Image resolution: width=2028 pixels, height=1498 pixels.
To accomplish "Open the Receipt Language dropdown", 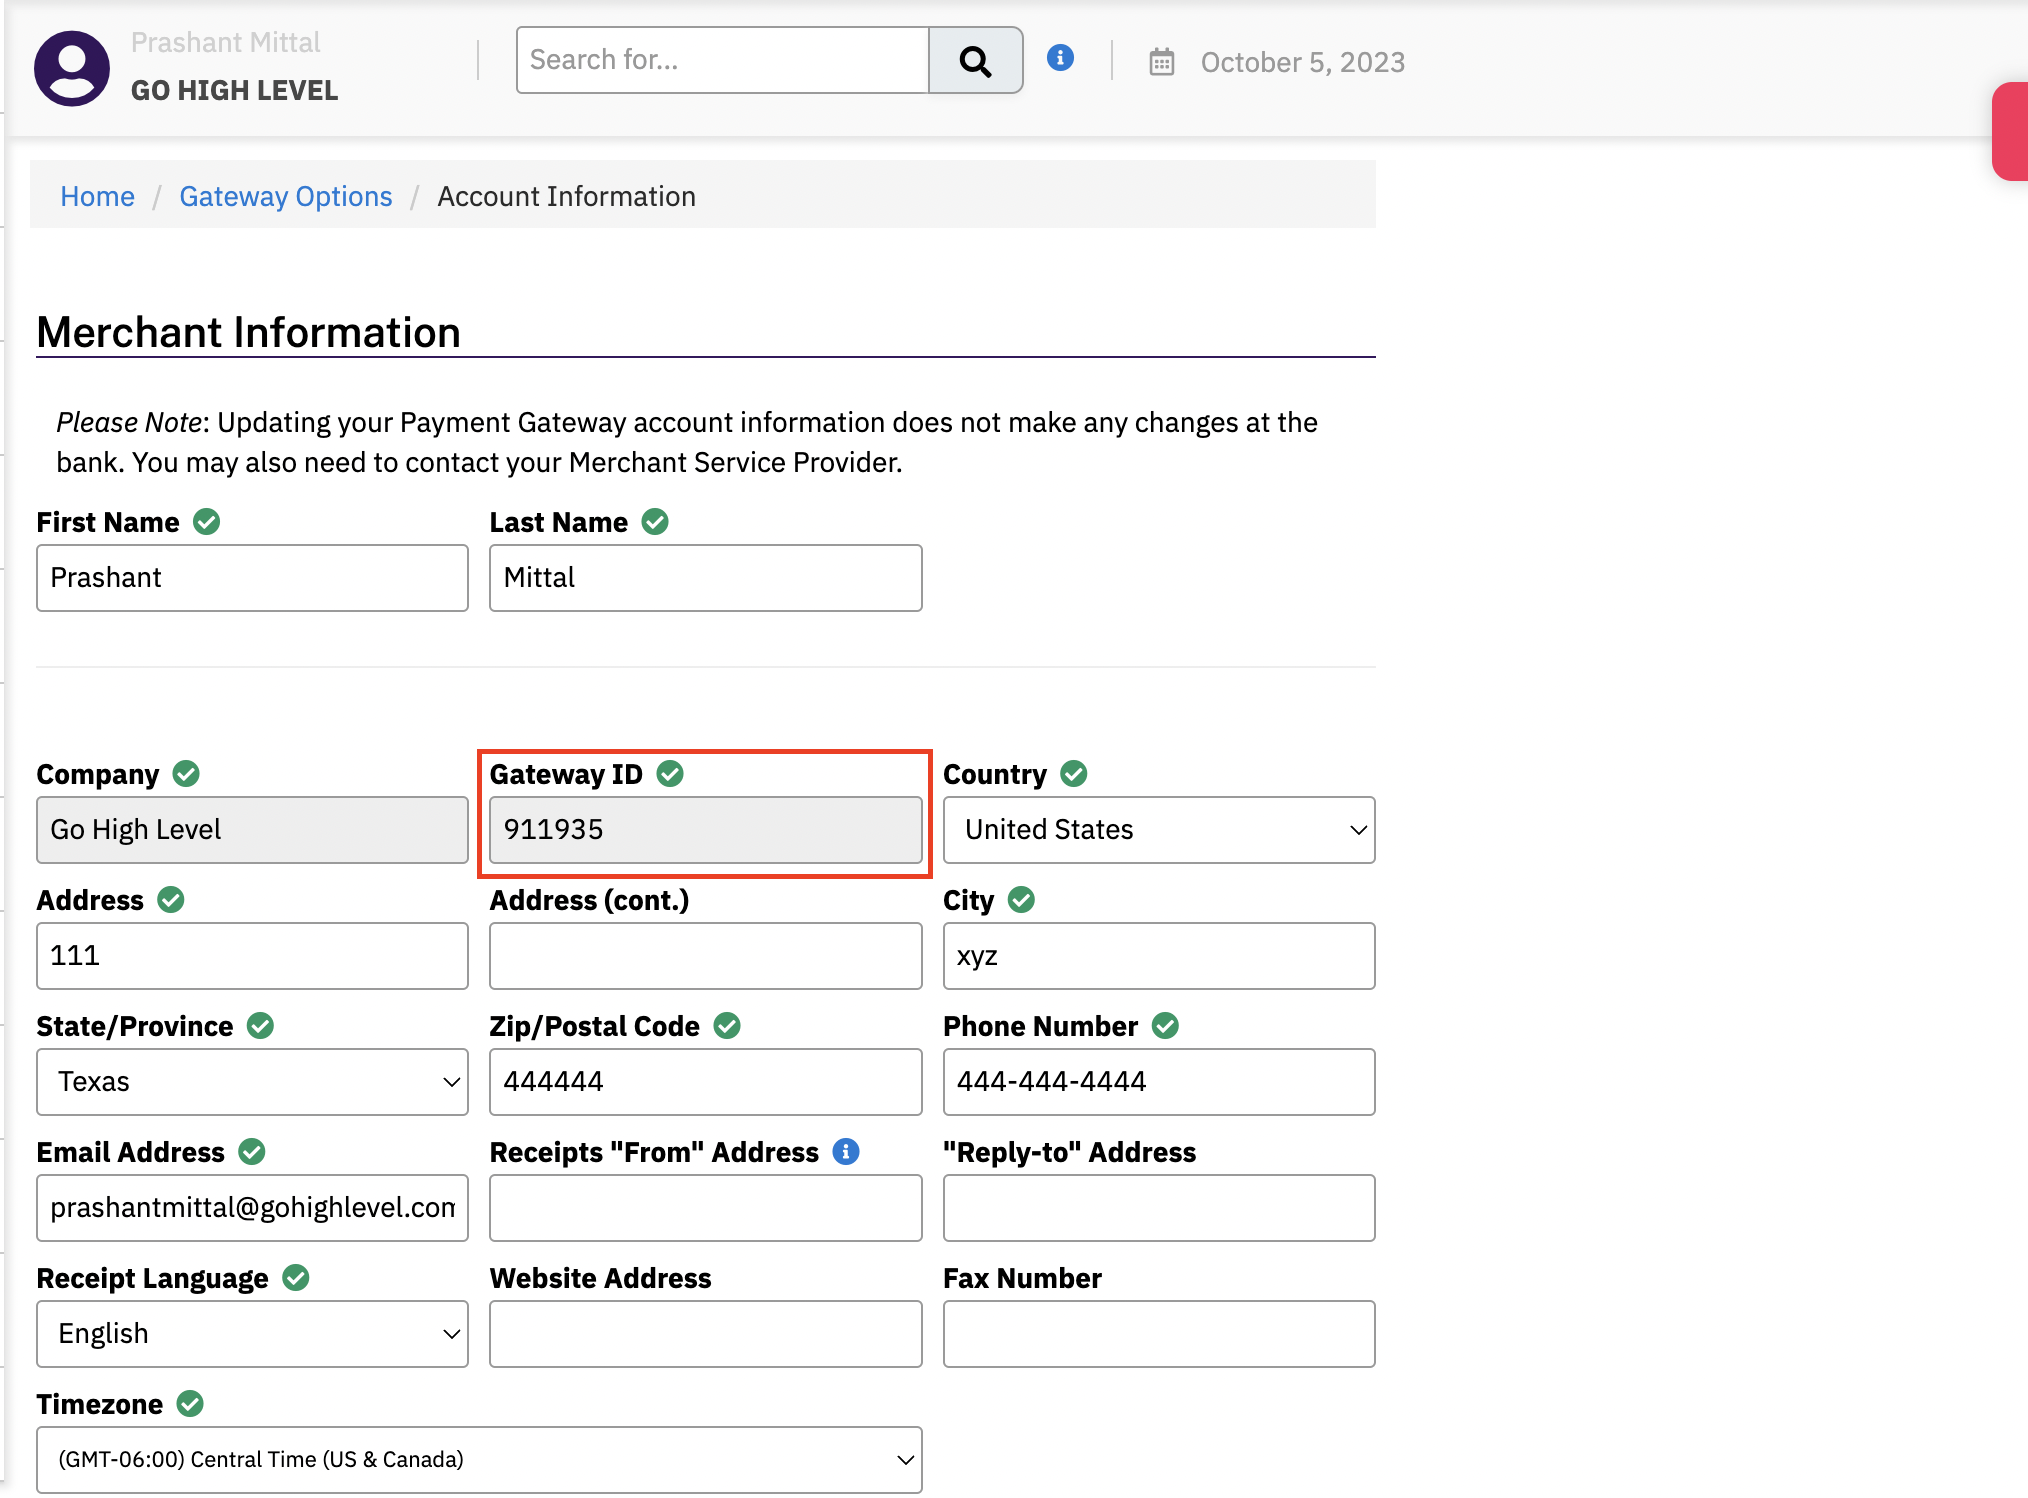I will (x=252, y=1334).
